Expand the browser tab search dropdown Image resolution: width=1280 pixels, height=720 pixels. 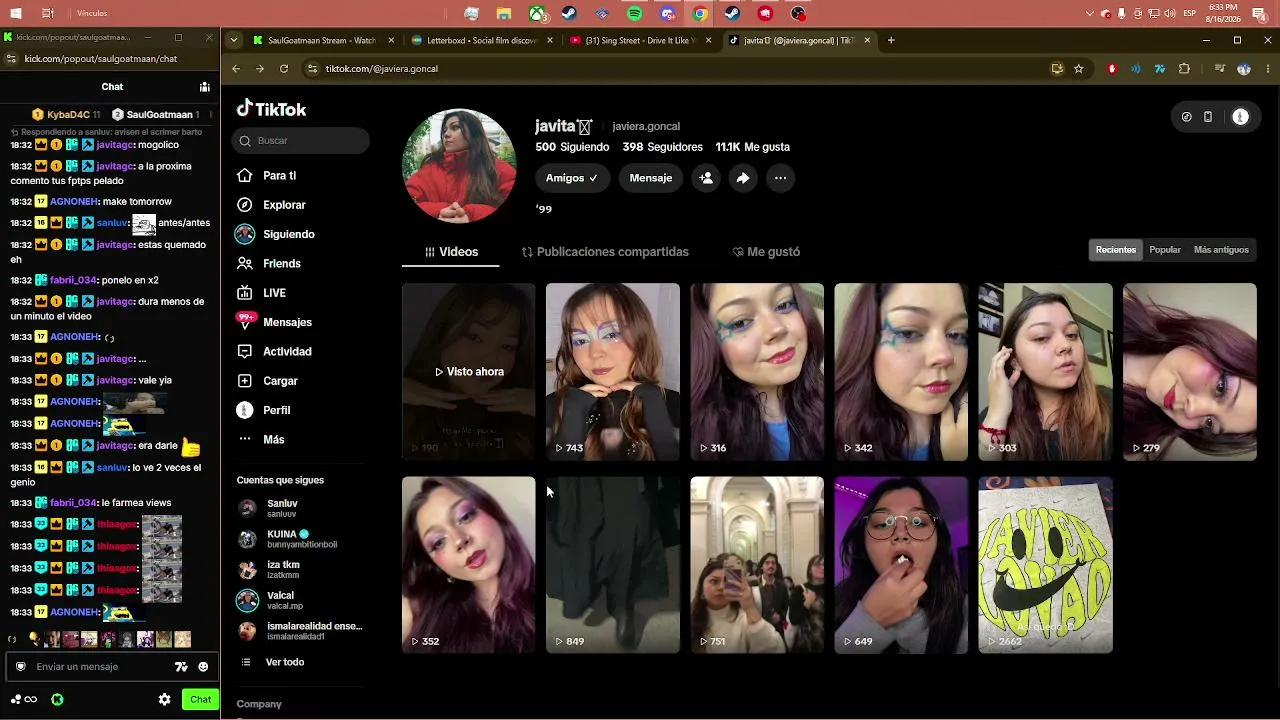tap(233, 41)
